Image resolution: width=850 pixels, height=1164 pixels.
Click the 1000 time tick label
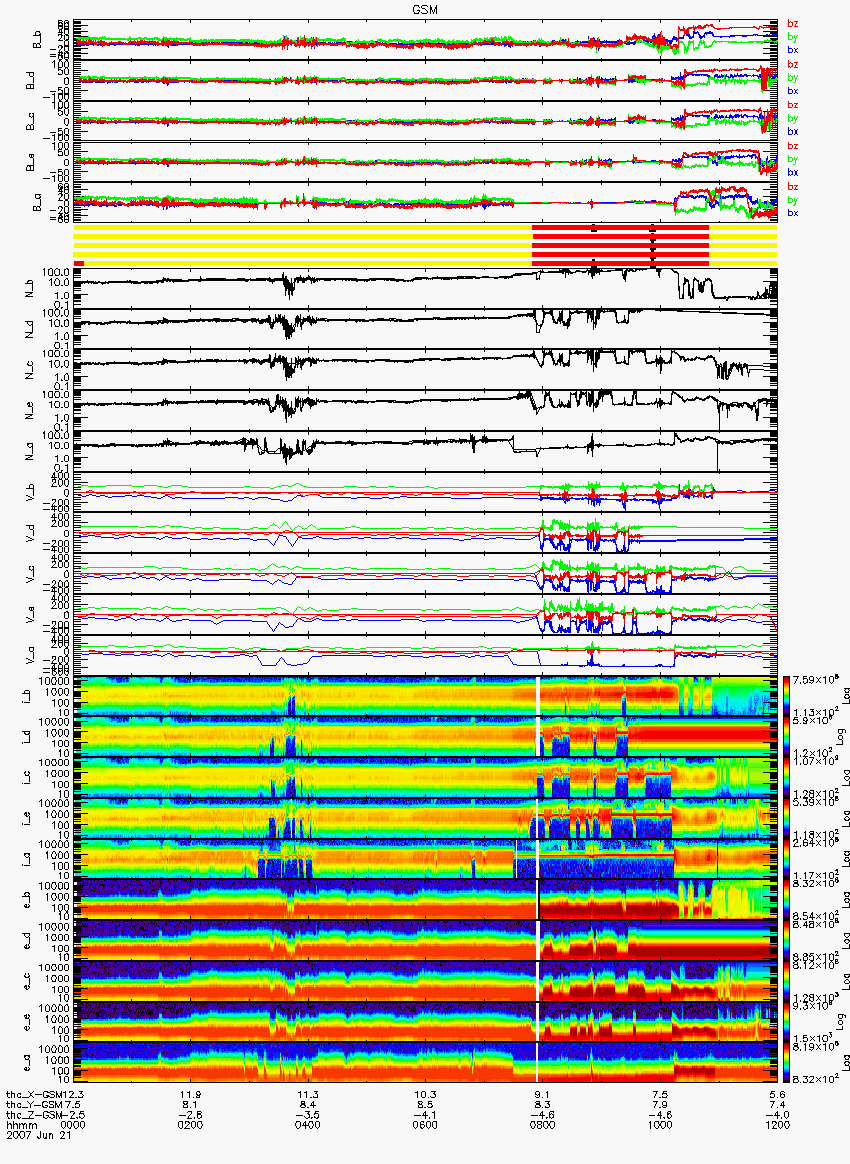pos(660,1125)
